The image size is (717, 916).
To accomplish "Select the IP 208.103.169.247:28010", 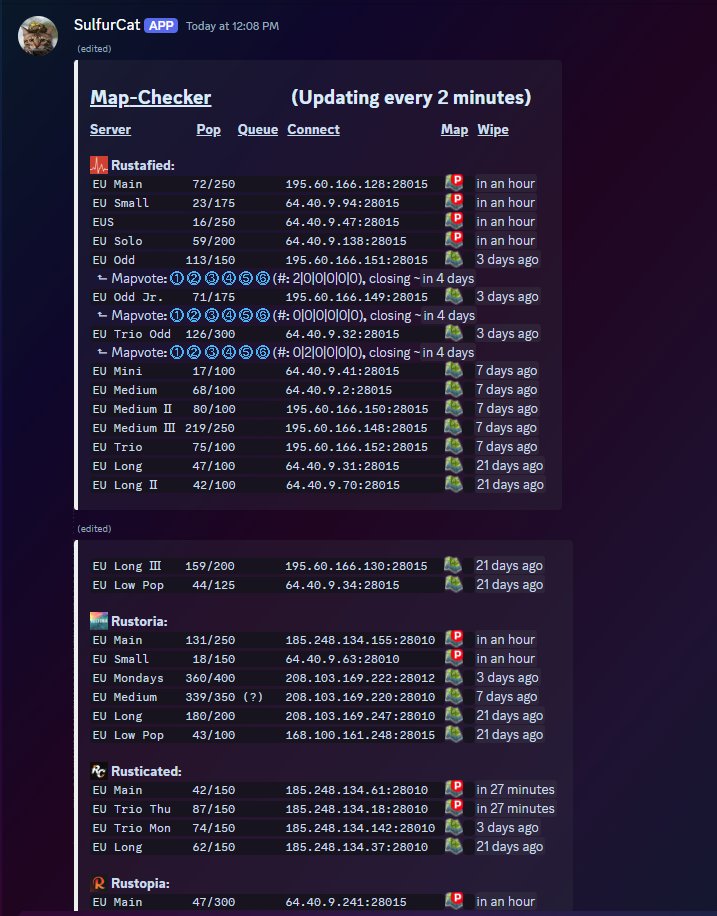I will (360, 716).
